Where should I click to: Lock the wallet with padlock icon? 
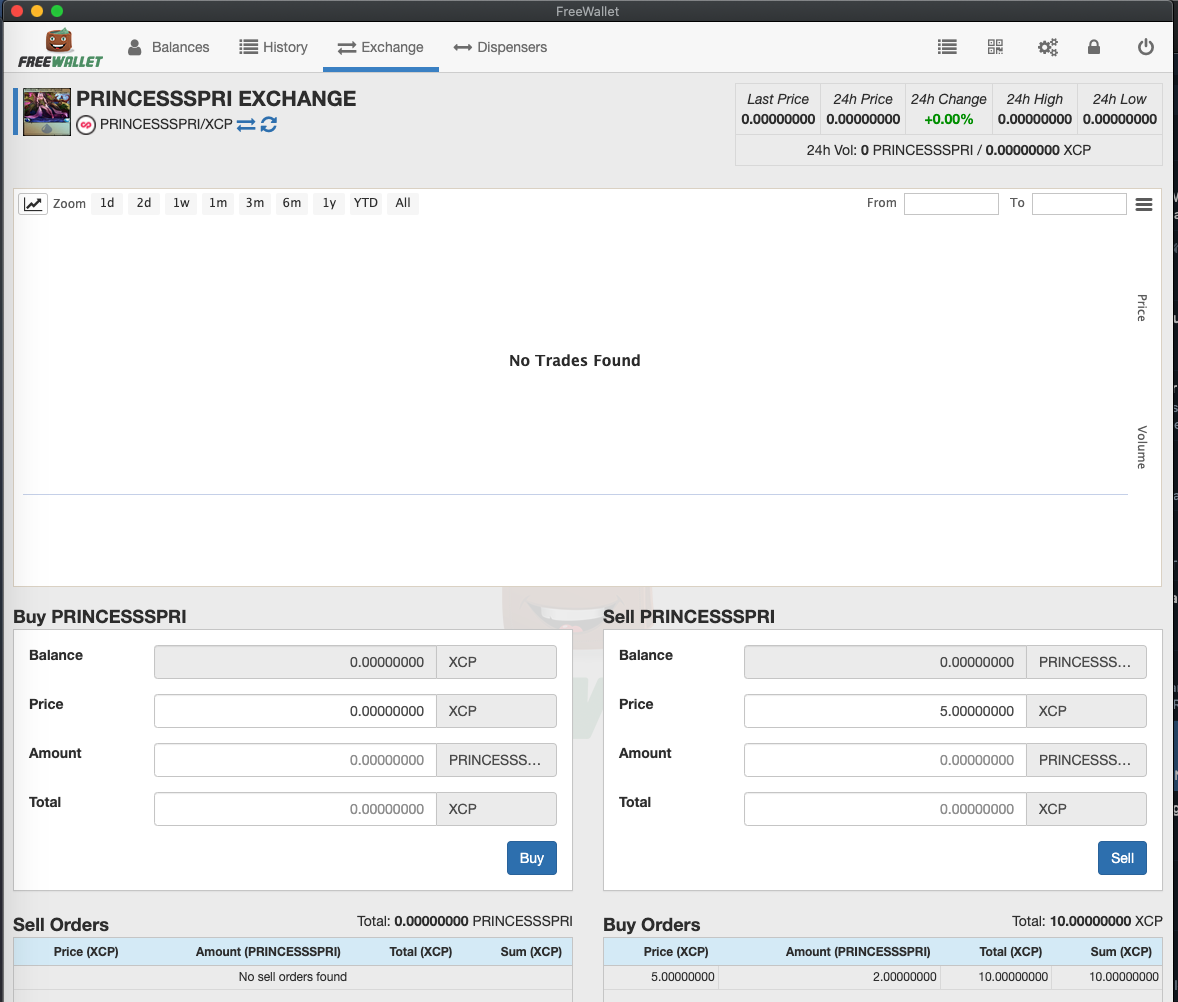[x=1094, y=47]
